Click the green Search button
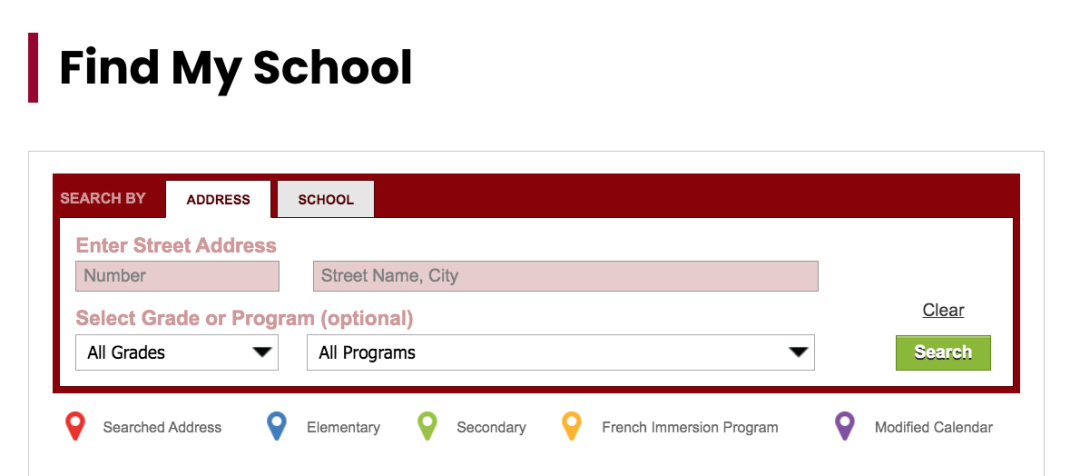1080x476 pixels. pyautogui.click(x=943, y=353)
